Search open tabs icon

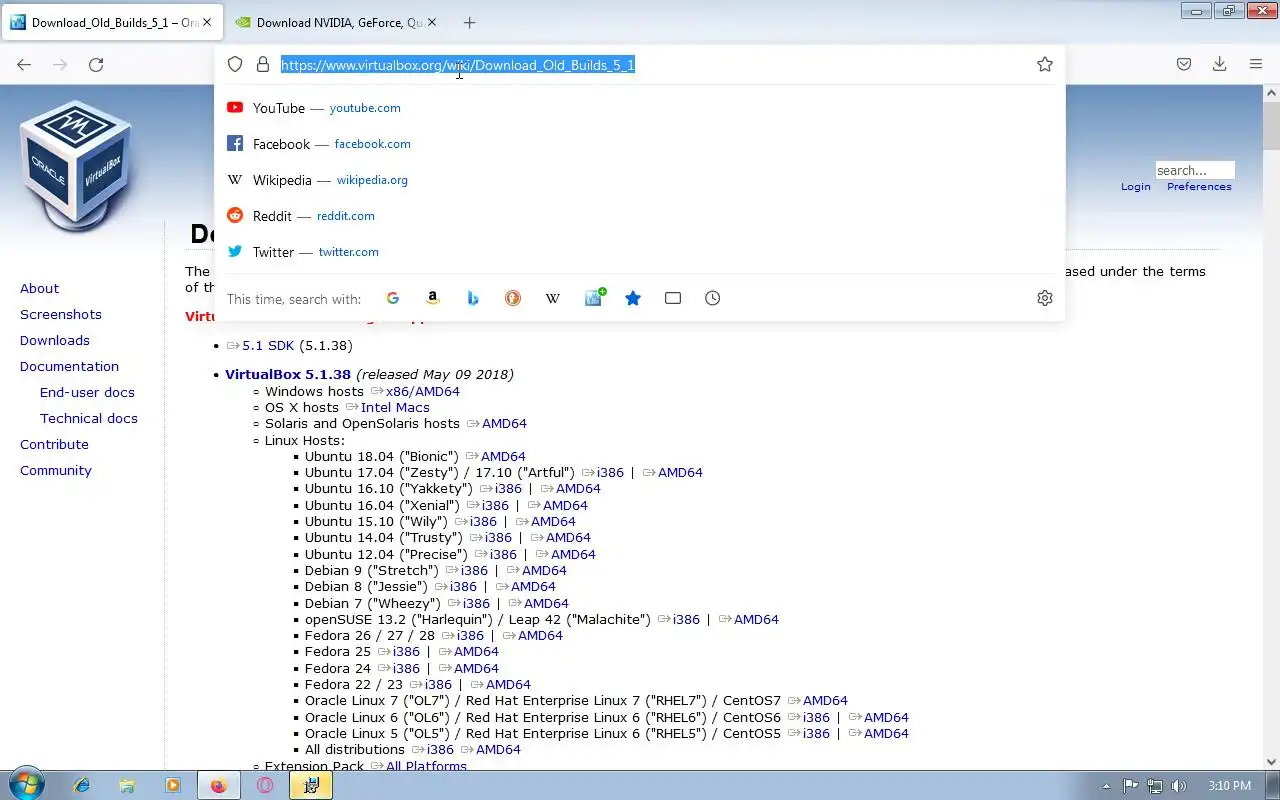coord(673,298)
